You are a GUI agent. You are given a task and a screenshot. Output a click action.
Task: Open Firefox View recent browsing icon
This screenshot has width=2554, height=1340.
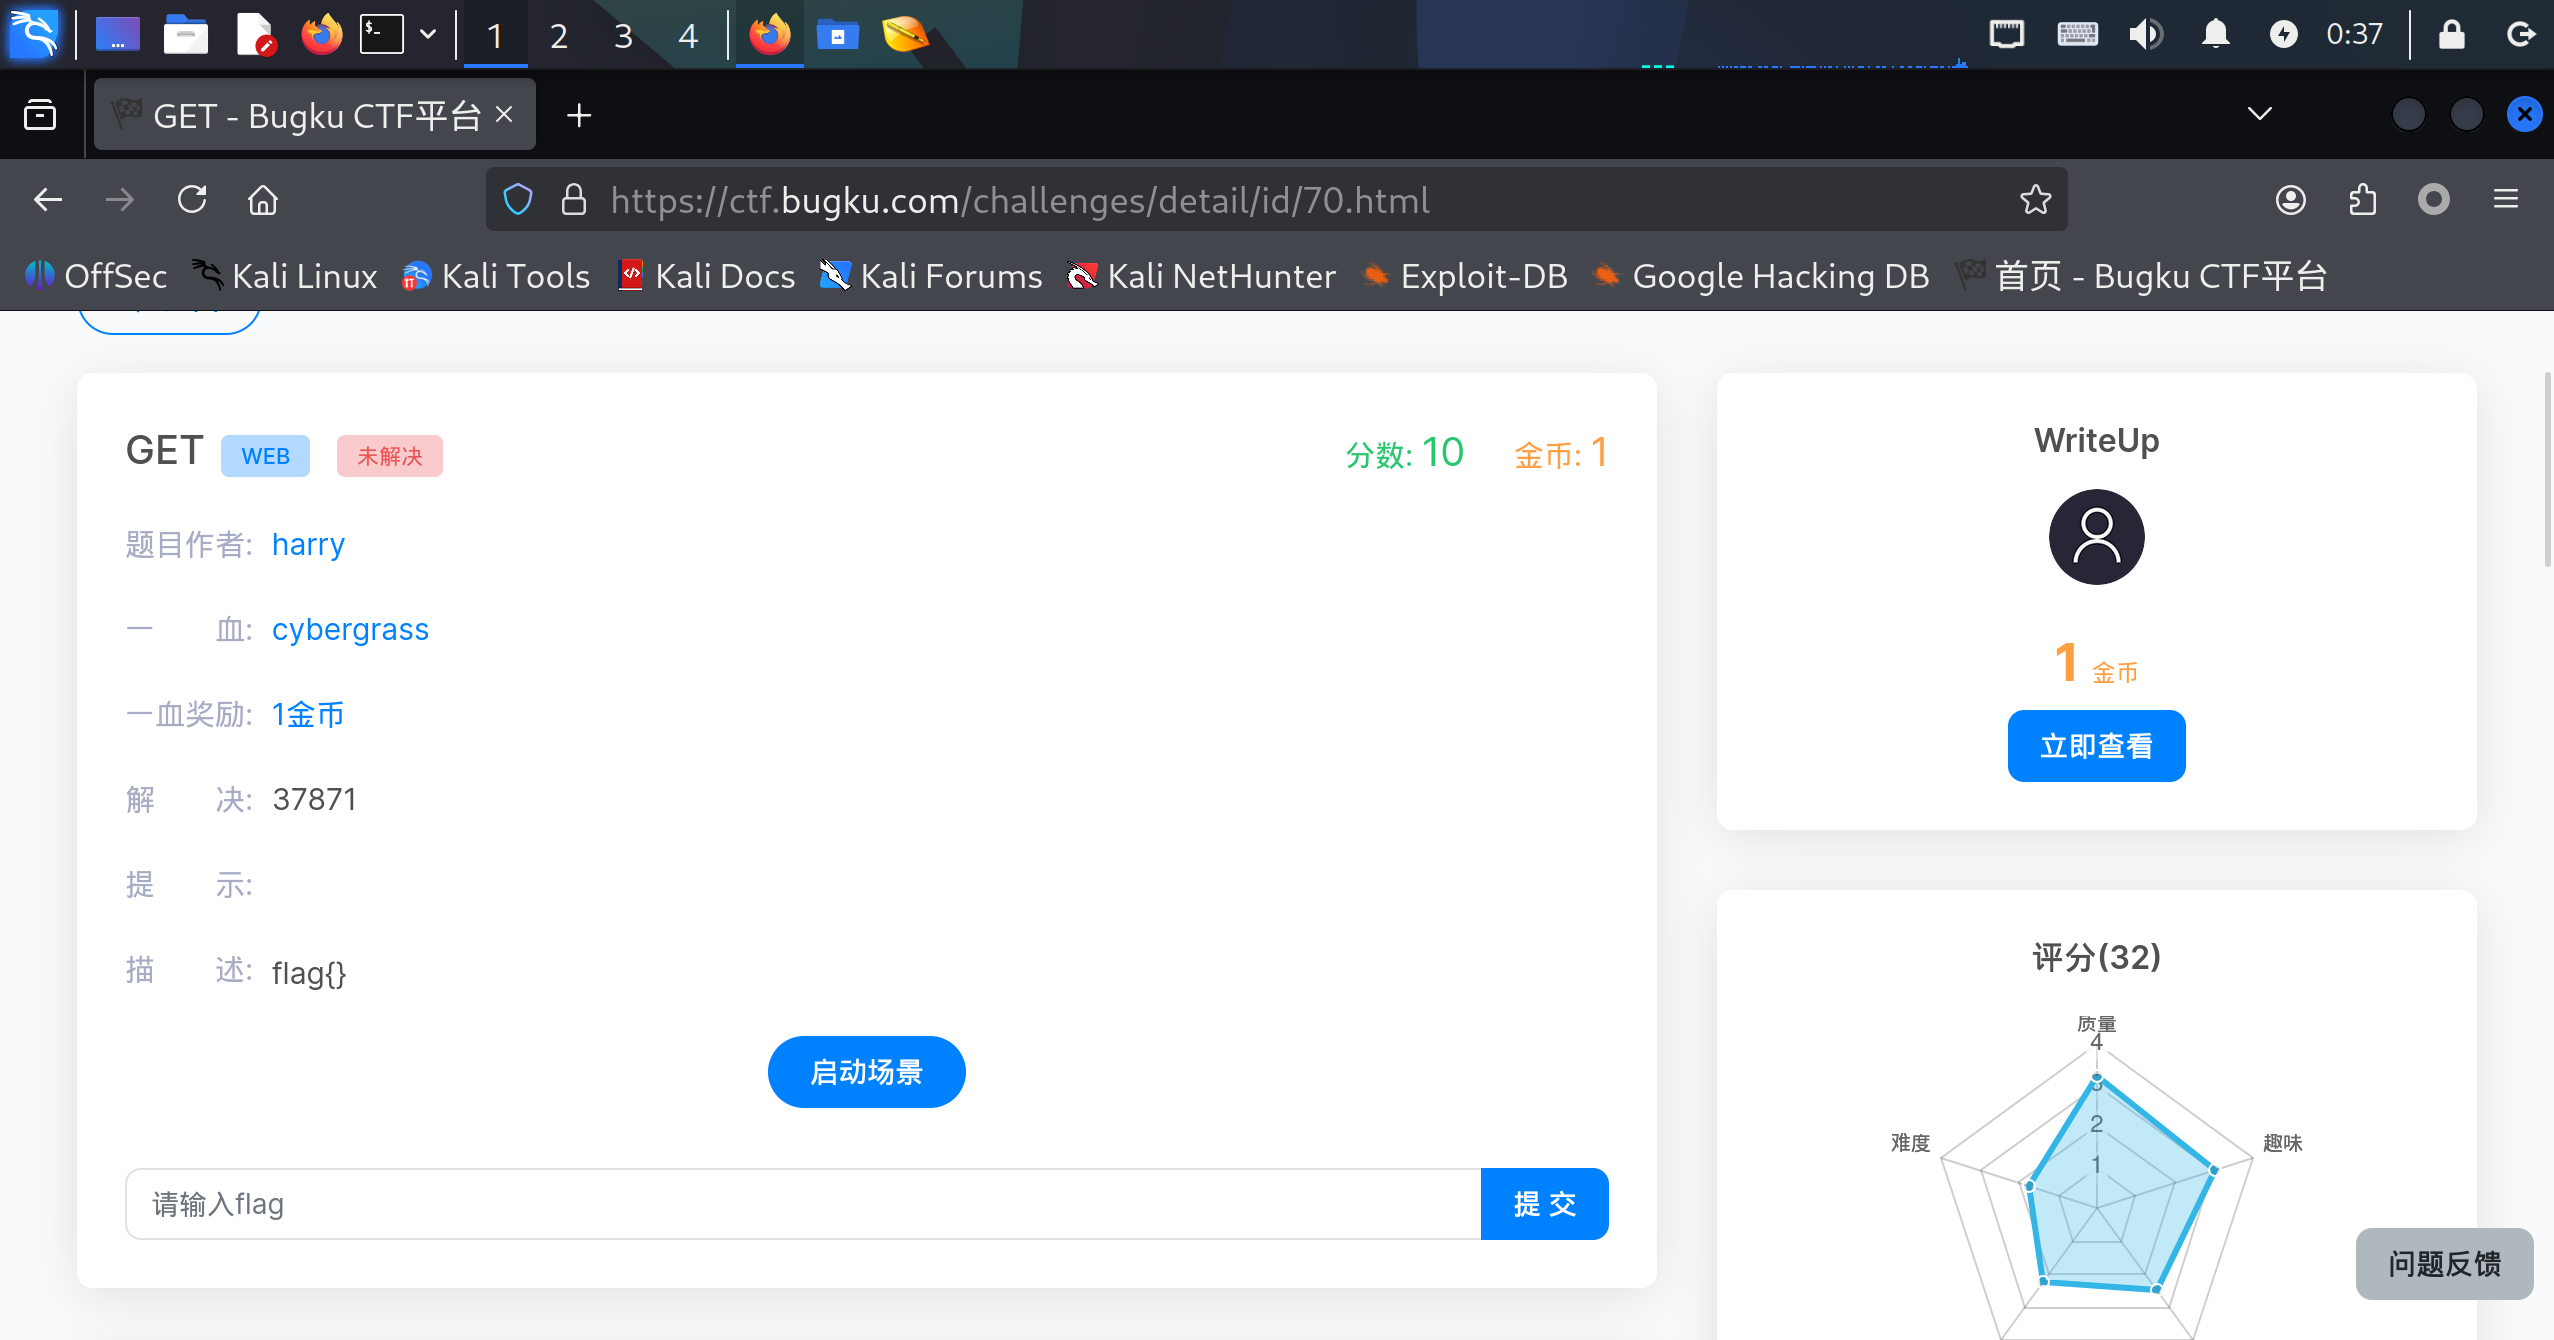coord(40,115)
